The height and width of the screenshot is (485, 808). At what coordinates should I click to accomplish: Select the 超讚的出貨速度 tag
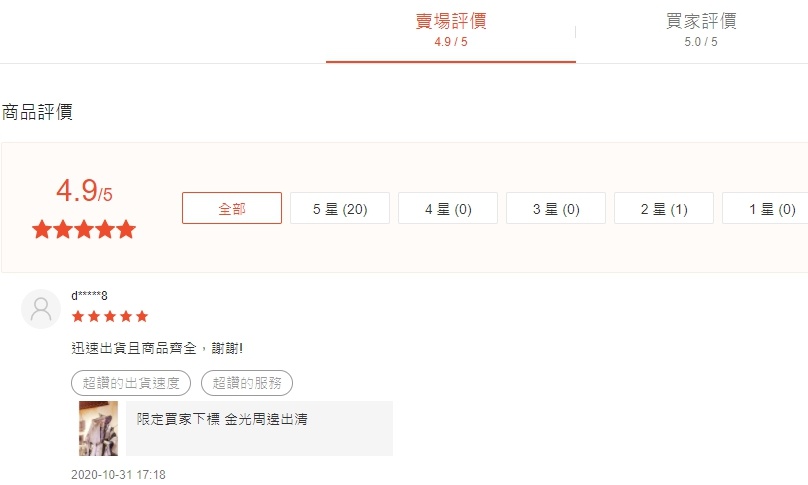tap(131, 383)
